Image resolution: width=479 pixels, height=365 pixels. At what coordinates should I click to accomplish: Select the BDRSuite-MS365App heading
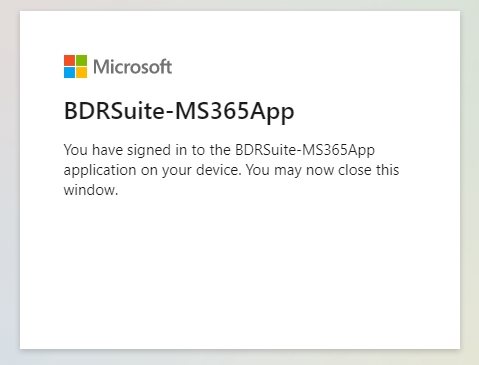click(179, 111)
